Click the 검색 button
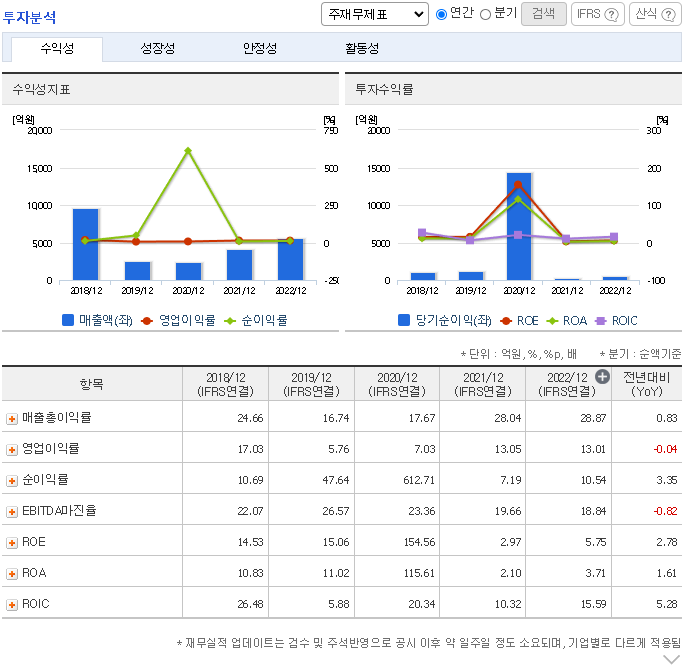 [x=543, y=14]
